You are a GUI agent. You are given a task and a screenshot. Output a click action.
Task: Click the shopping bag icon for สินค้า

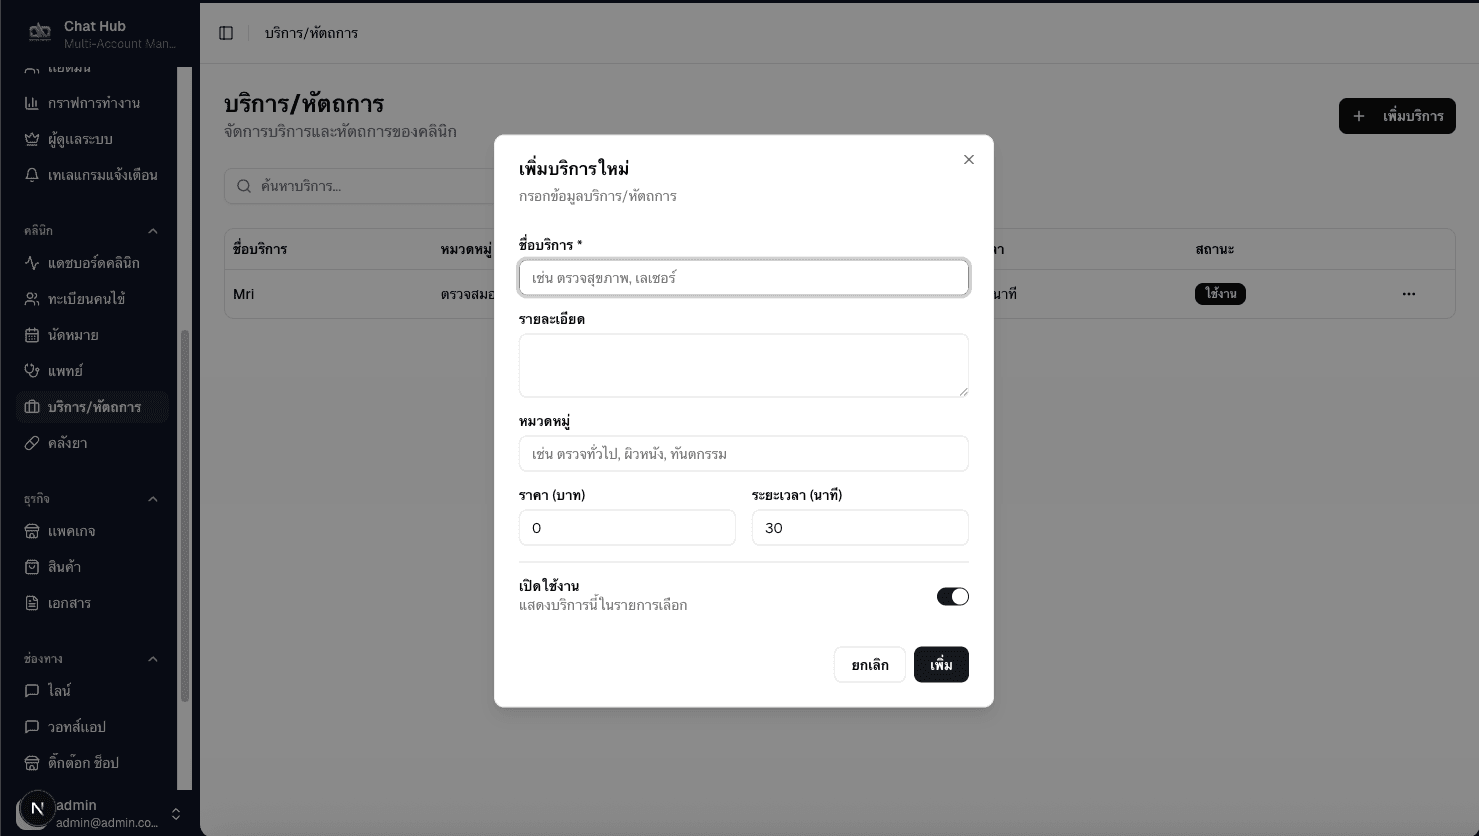tap(32, 567)
